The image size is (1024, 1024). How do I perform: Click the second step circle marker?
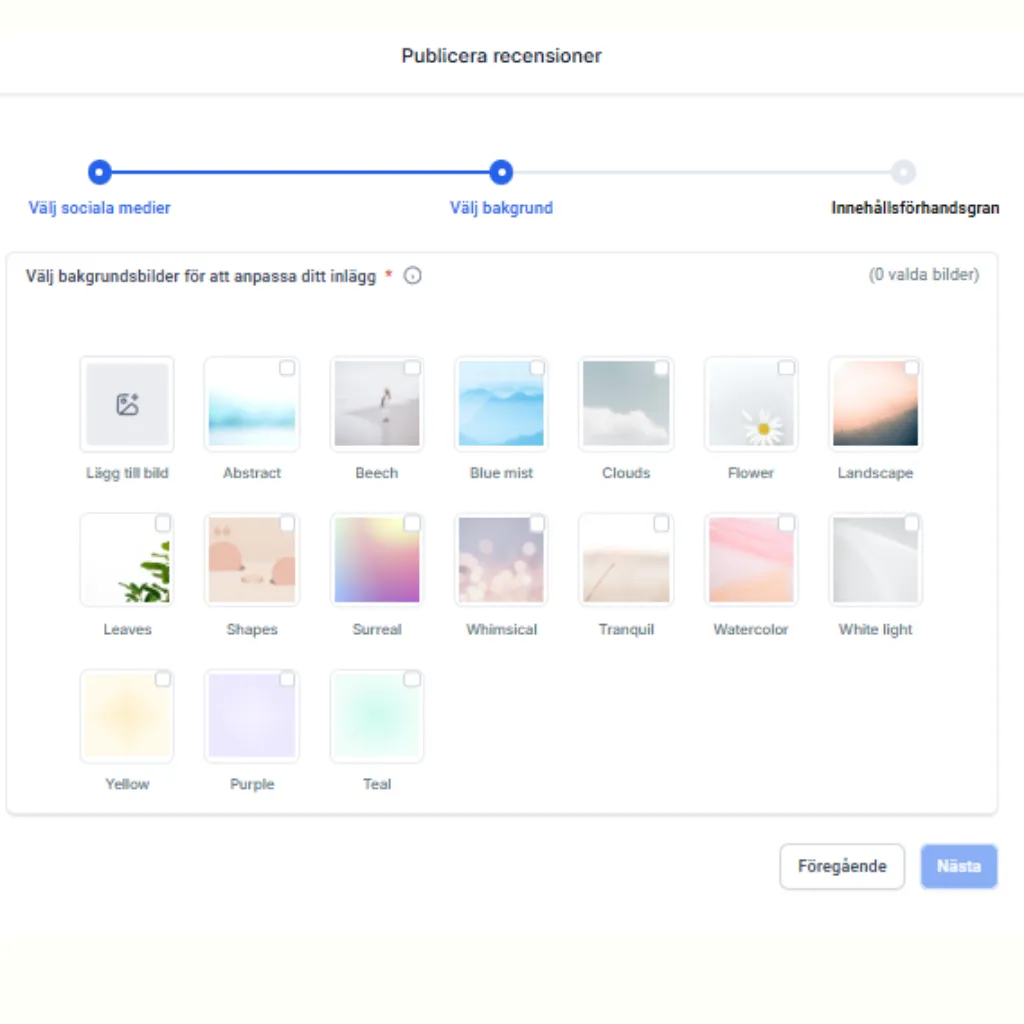tap(502, 172)
